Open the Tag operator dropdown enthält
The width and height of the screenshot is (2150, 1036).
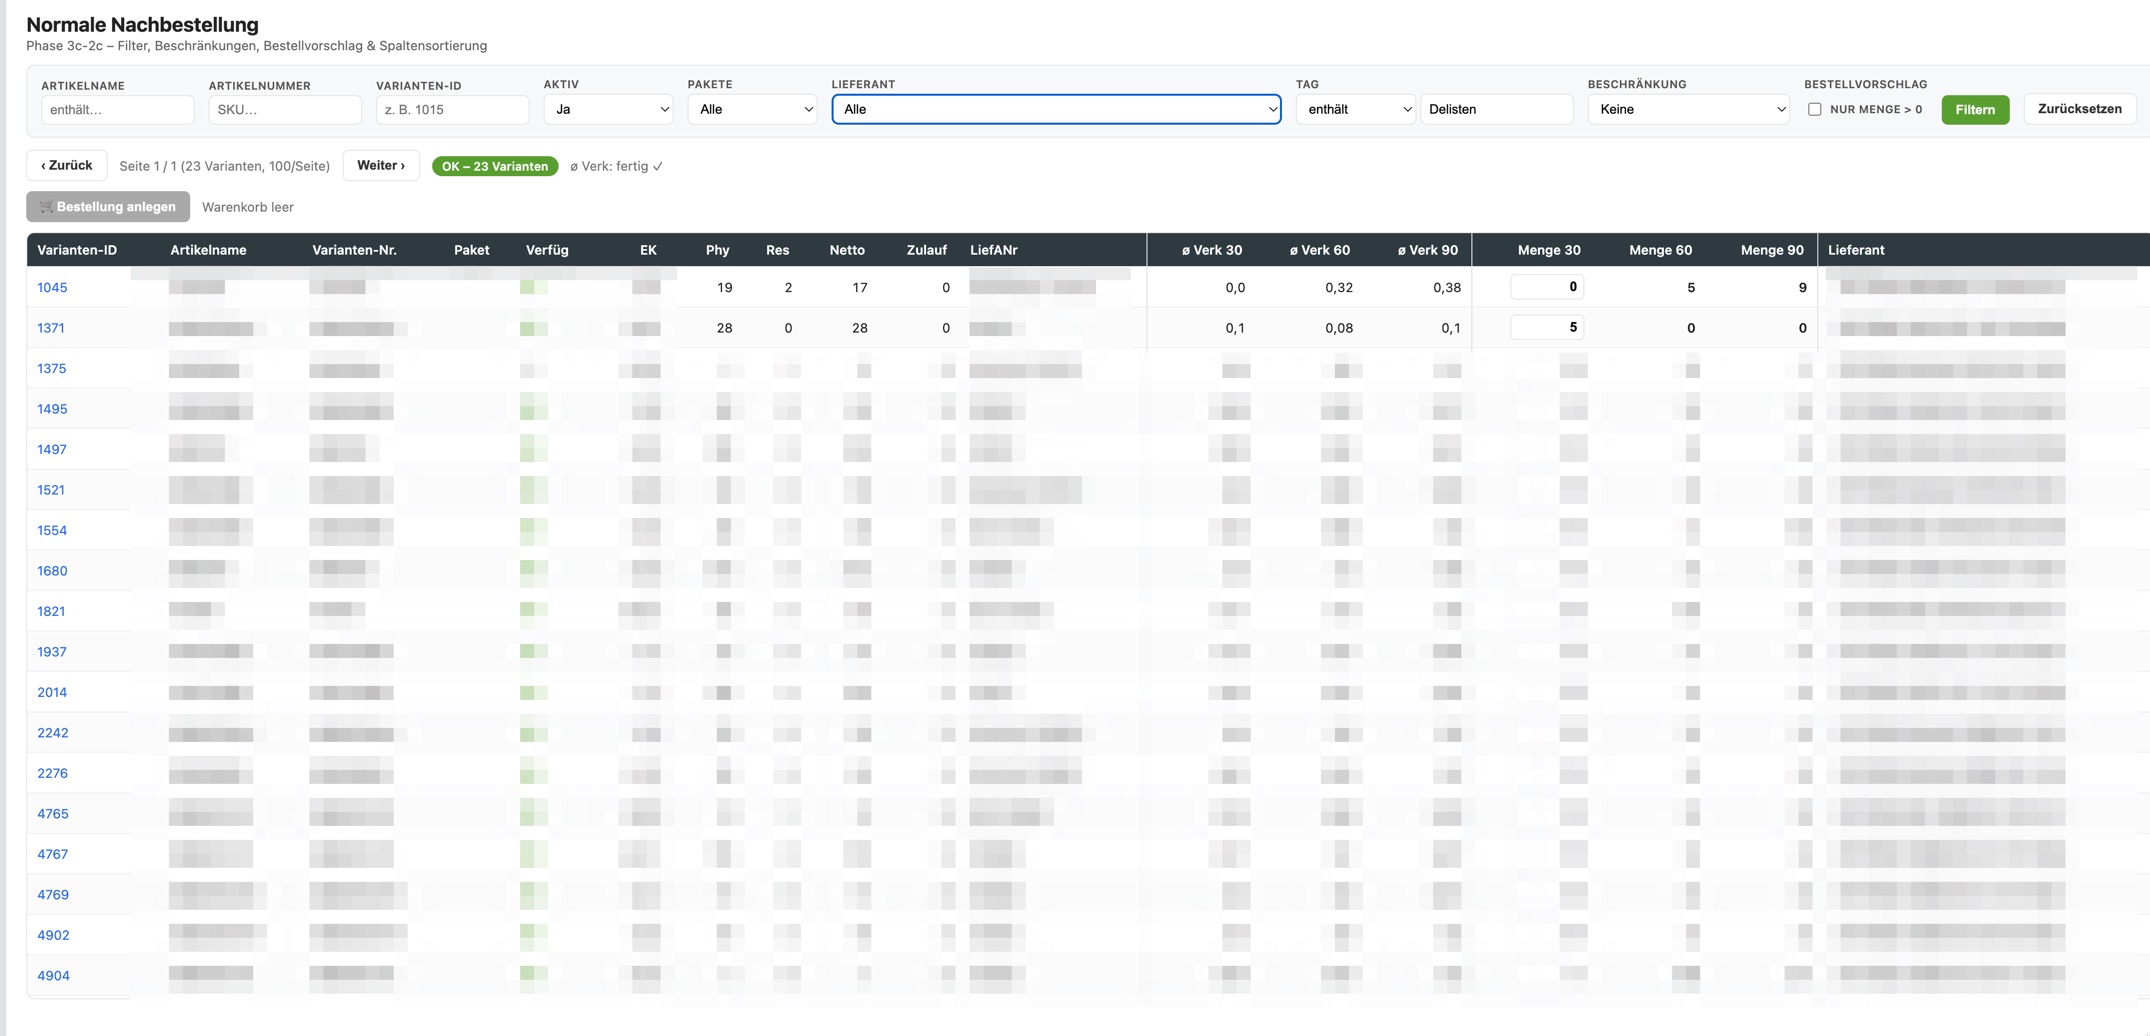pyautogui.click(x=1355, y=109)
